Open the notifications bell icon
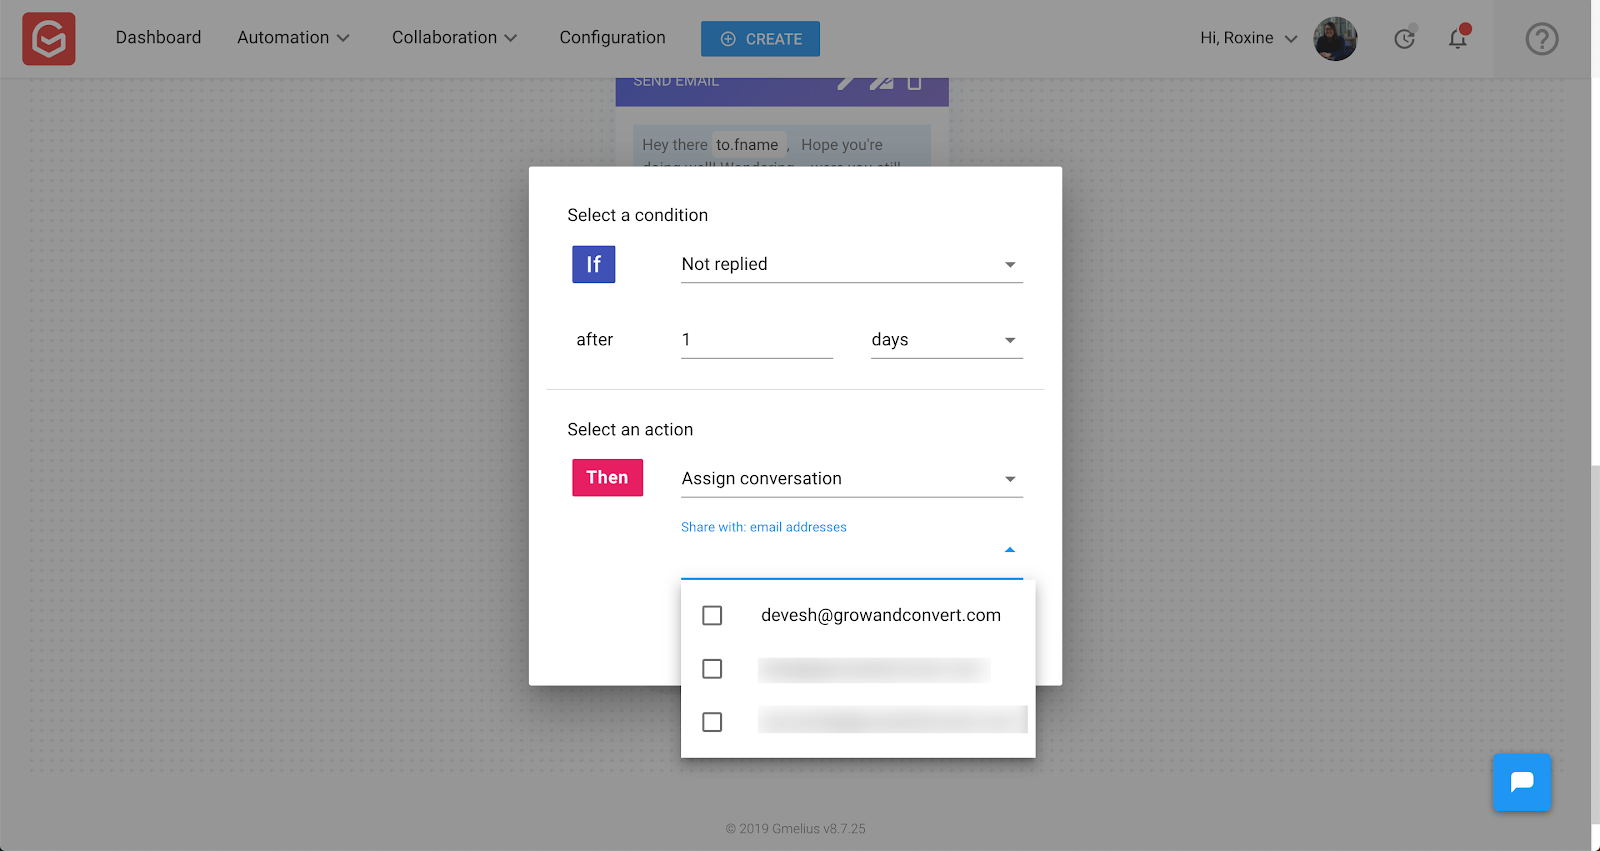Viewport: 1600px width, 851px height. coord(1458,38)
